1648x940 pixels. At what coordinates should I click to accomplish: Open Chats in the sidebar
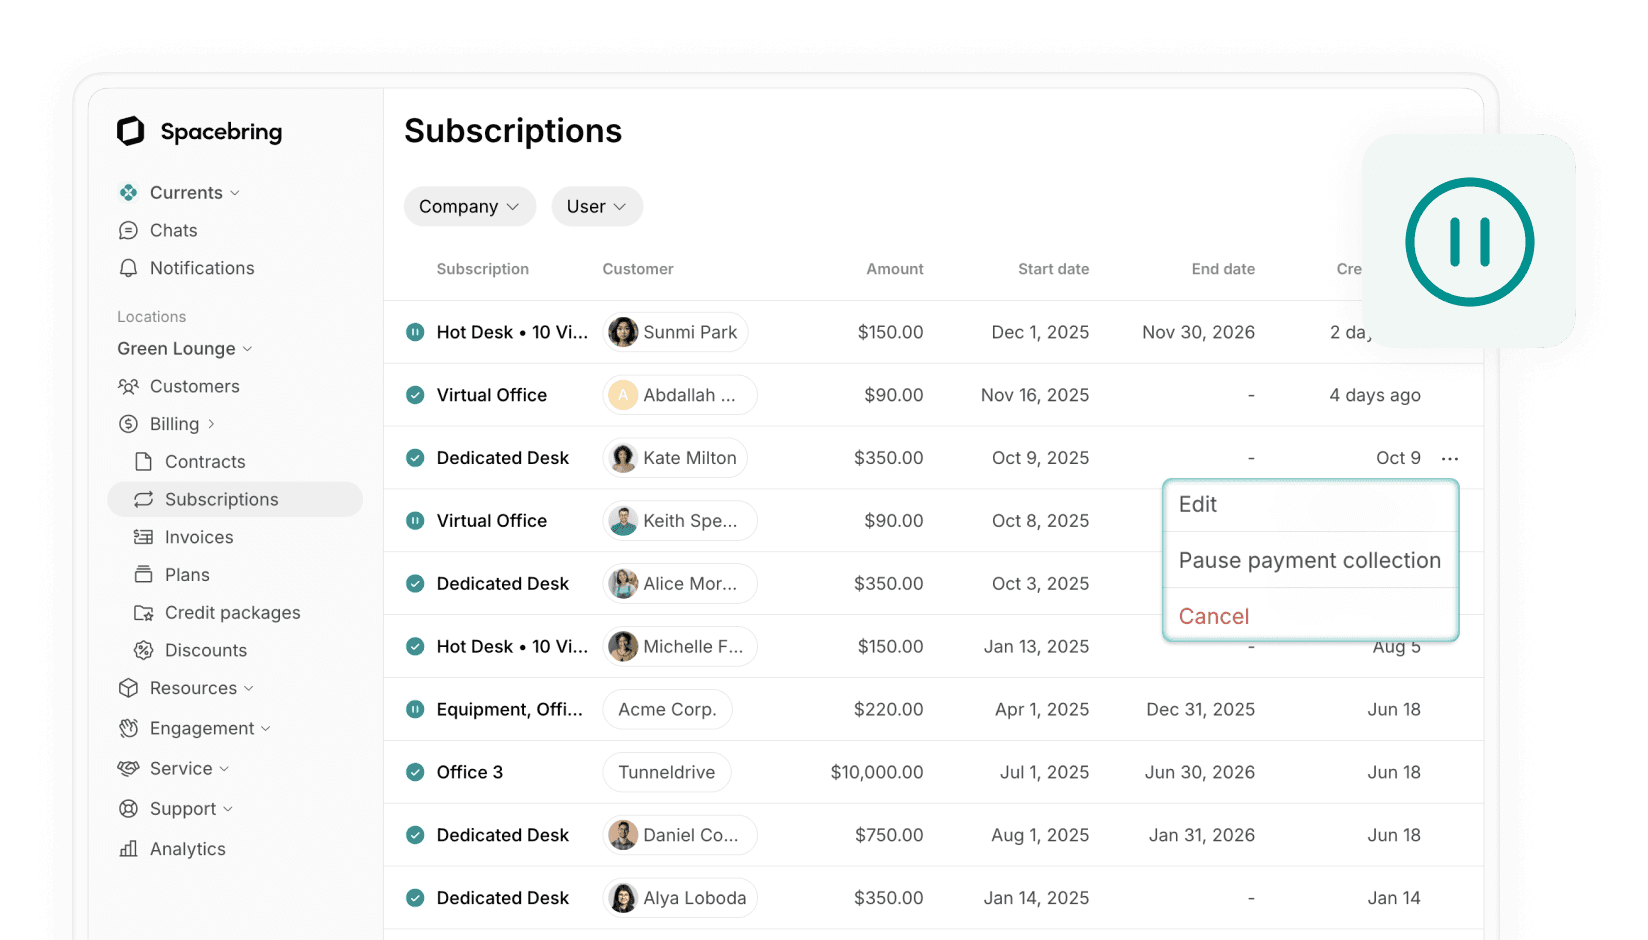(173, 230)
